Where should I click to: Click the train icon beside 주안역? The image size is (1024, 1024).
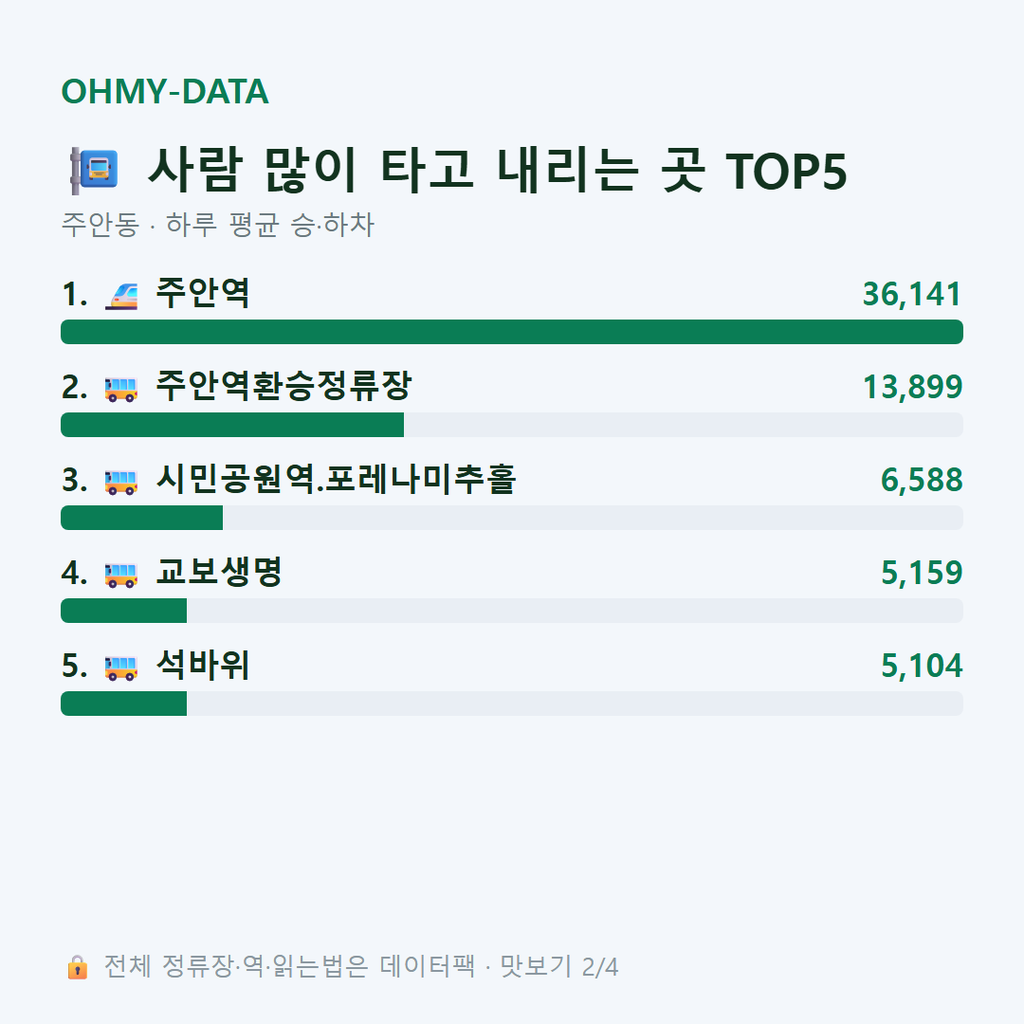click(x=121, y=295)
